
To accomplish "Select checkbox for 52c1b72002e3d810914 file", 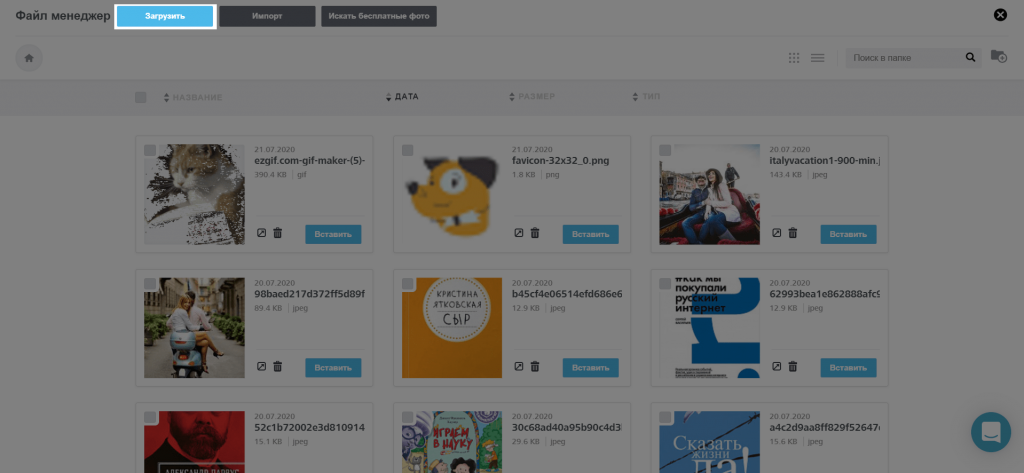I will 150,417.
